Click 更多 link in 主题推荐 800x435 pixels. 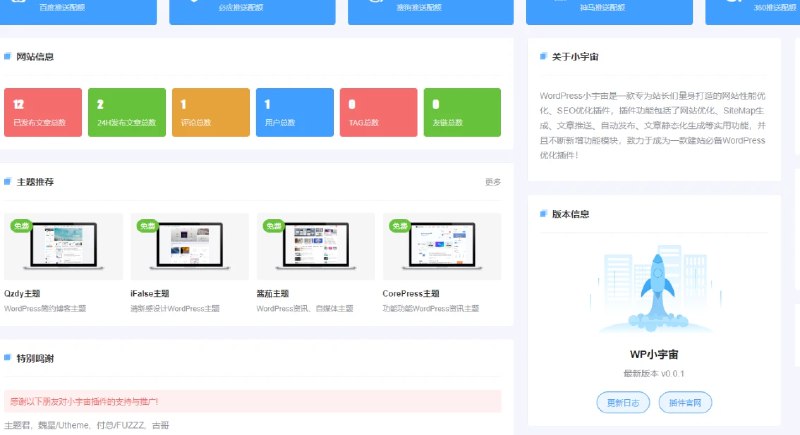(x=493, y=182)
